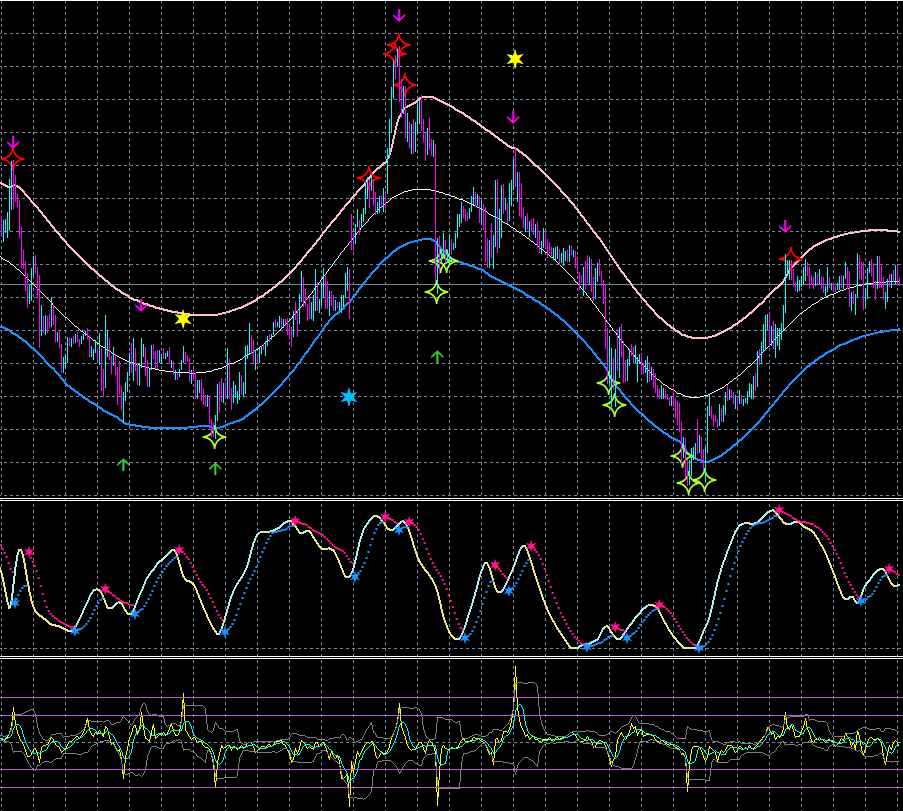Select the red diamond marker at the far left
Viewport: 903px width, 811px height.
pos(13,158)
